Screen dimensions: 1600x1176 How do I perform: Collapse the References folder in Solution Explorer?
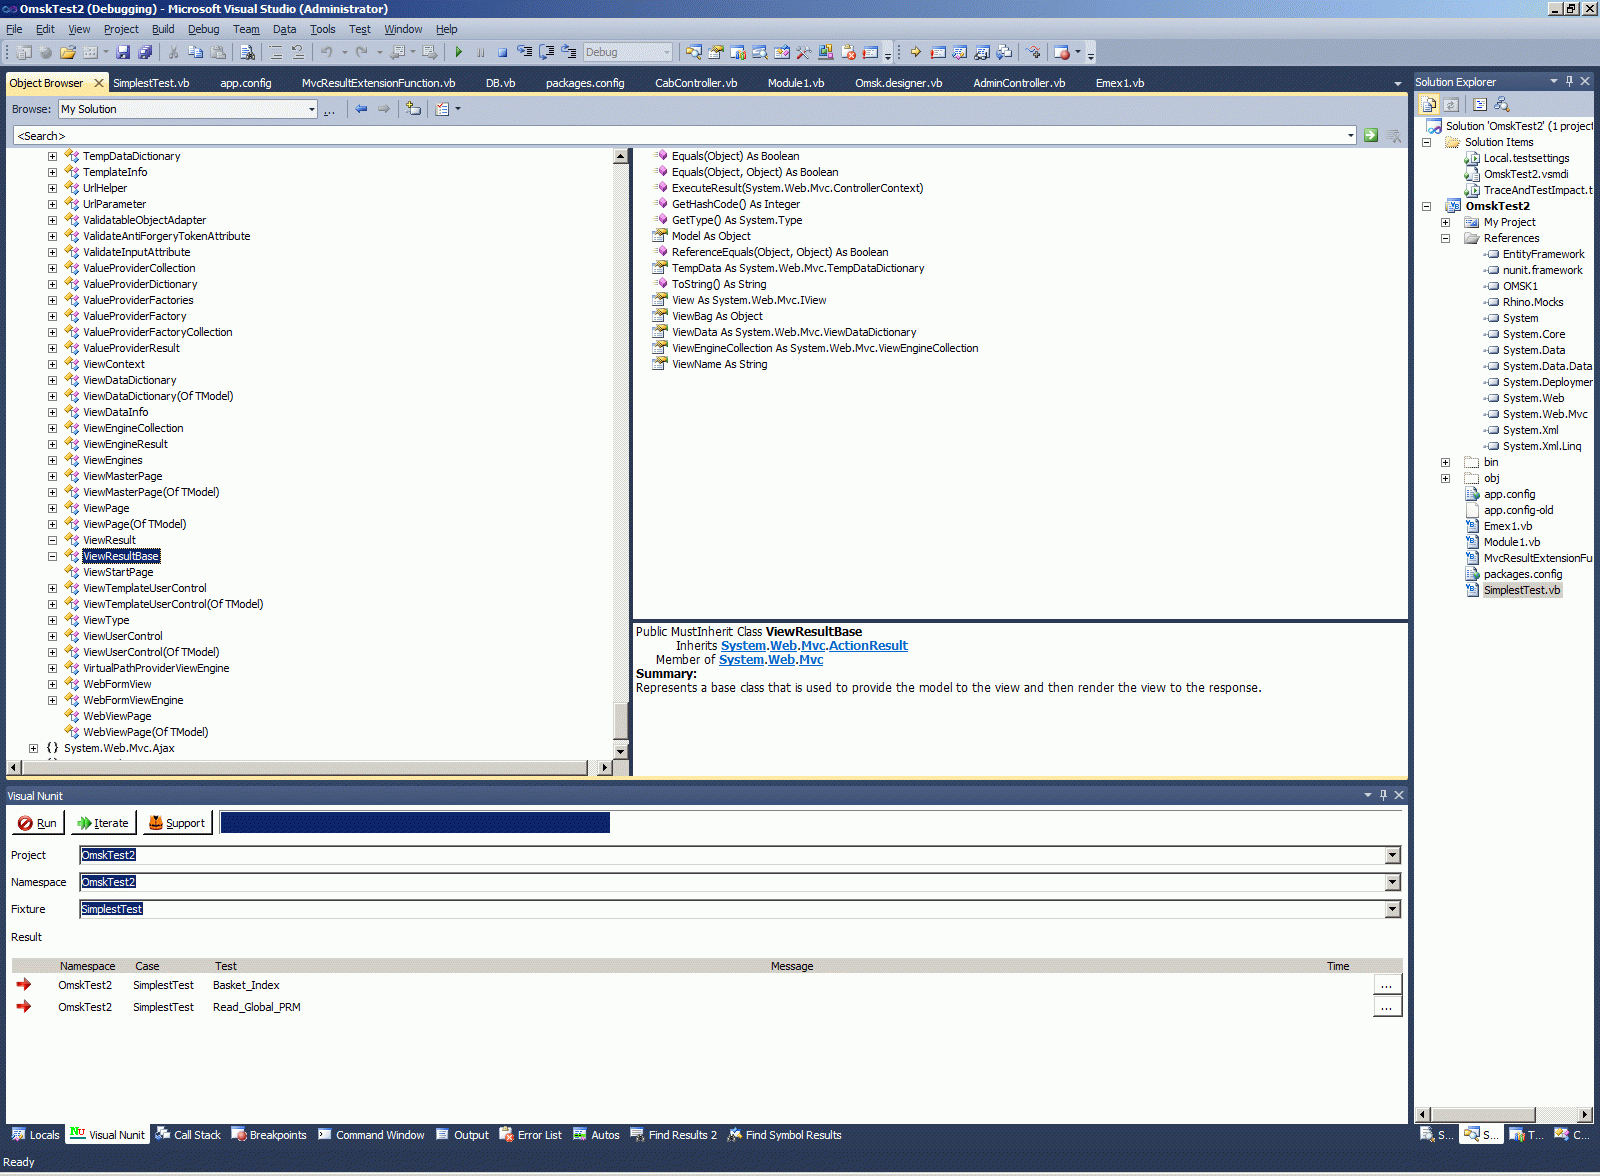[1446, 238]
